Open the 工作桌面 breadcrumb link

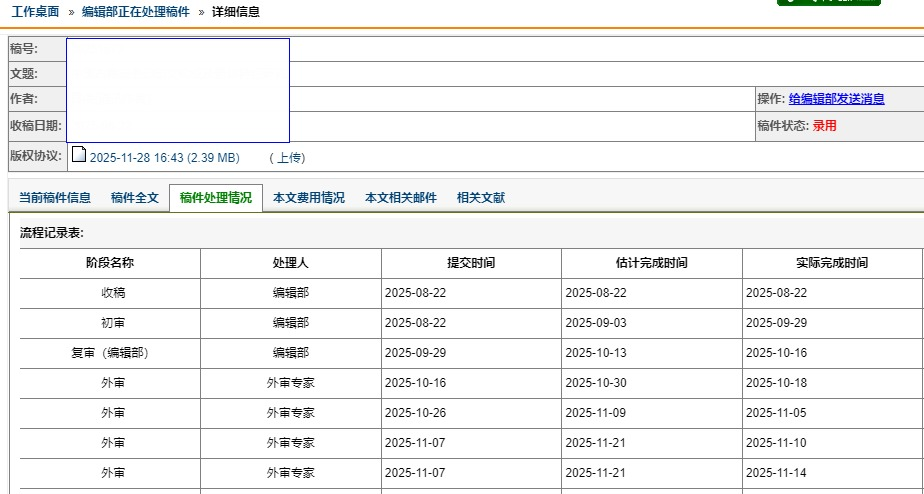(35, 12)
